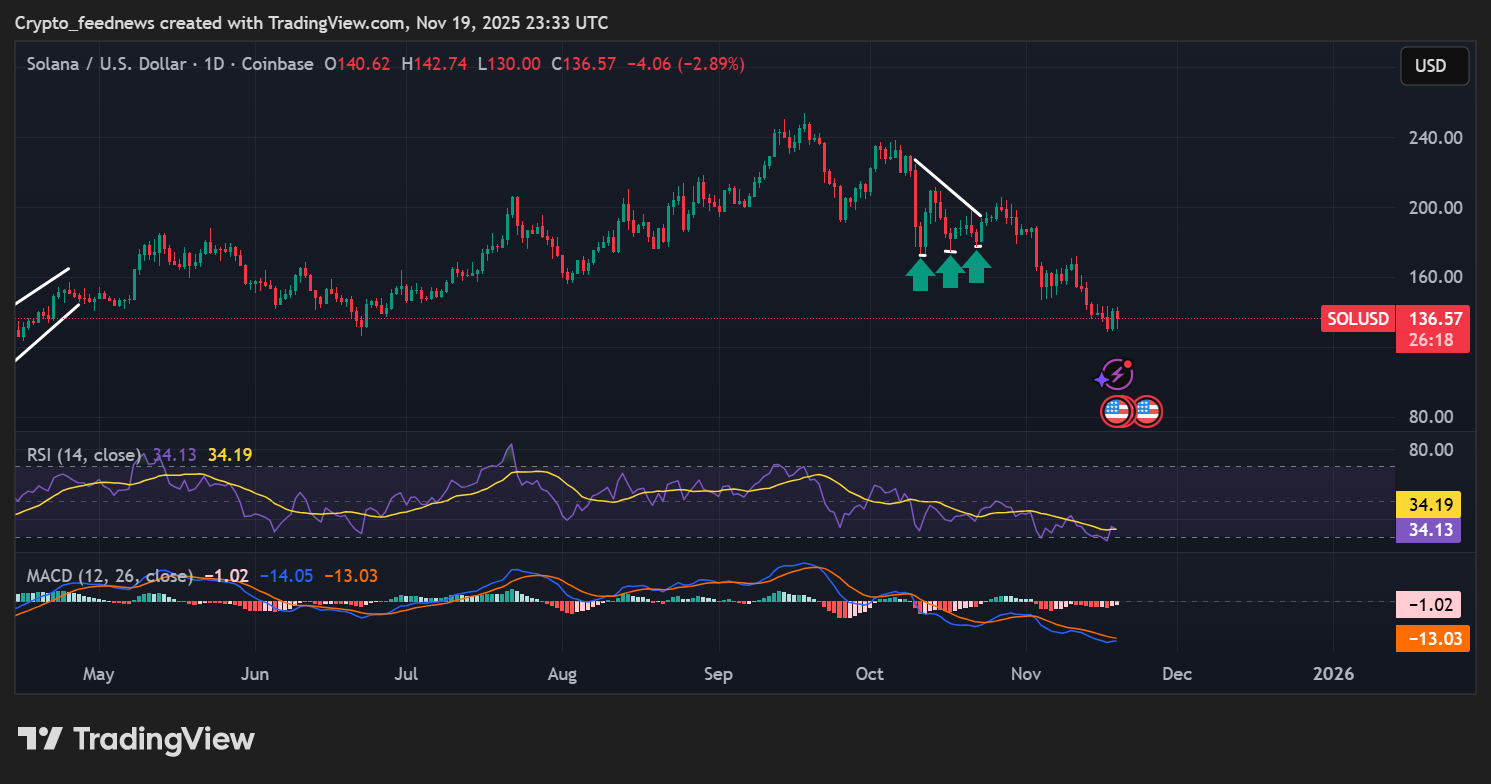This screenshot has height=784, width=1491.
Task: Click the 2026 label on time axis
Action: (x=1333, y=674)
